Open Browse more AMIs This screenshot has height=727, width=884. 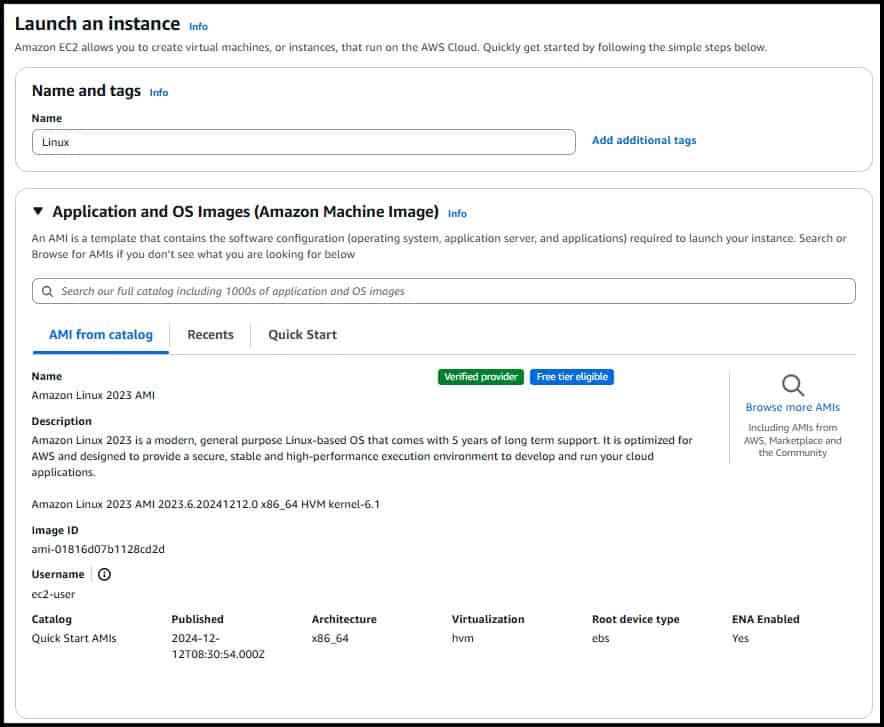[793, 407]
